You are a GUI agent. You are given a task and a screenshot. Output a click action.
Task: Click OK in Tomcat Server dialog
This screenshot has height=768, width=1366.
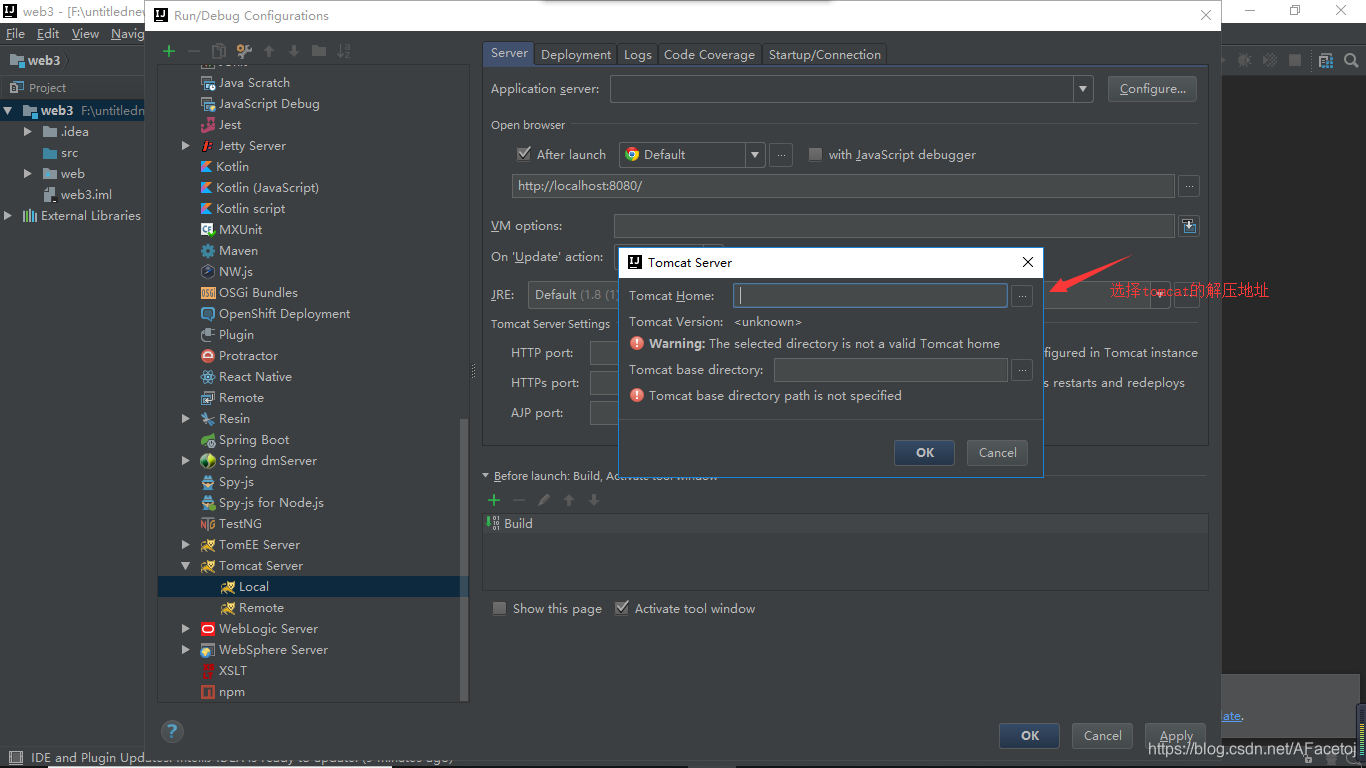[x=925, y=453]
